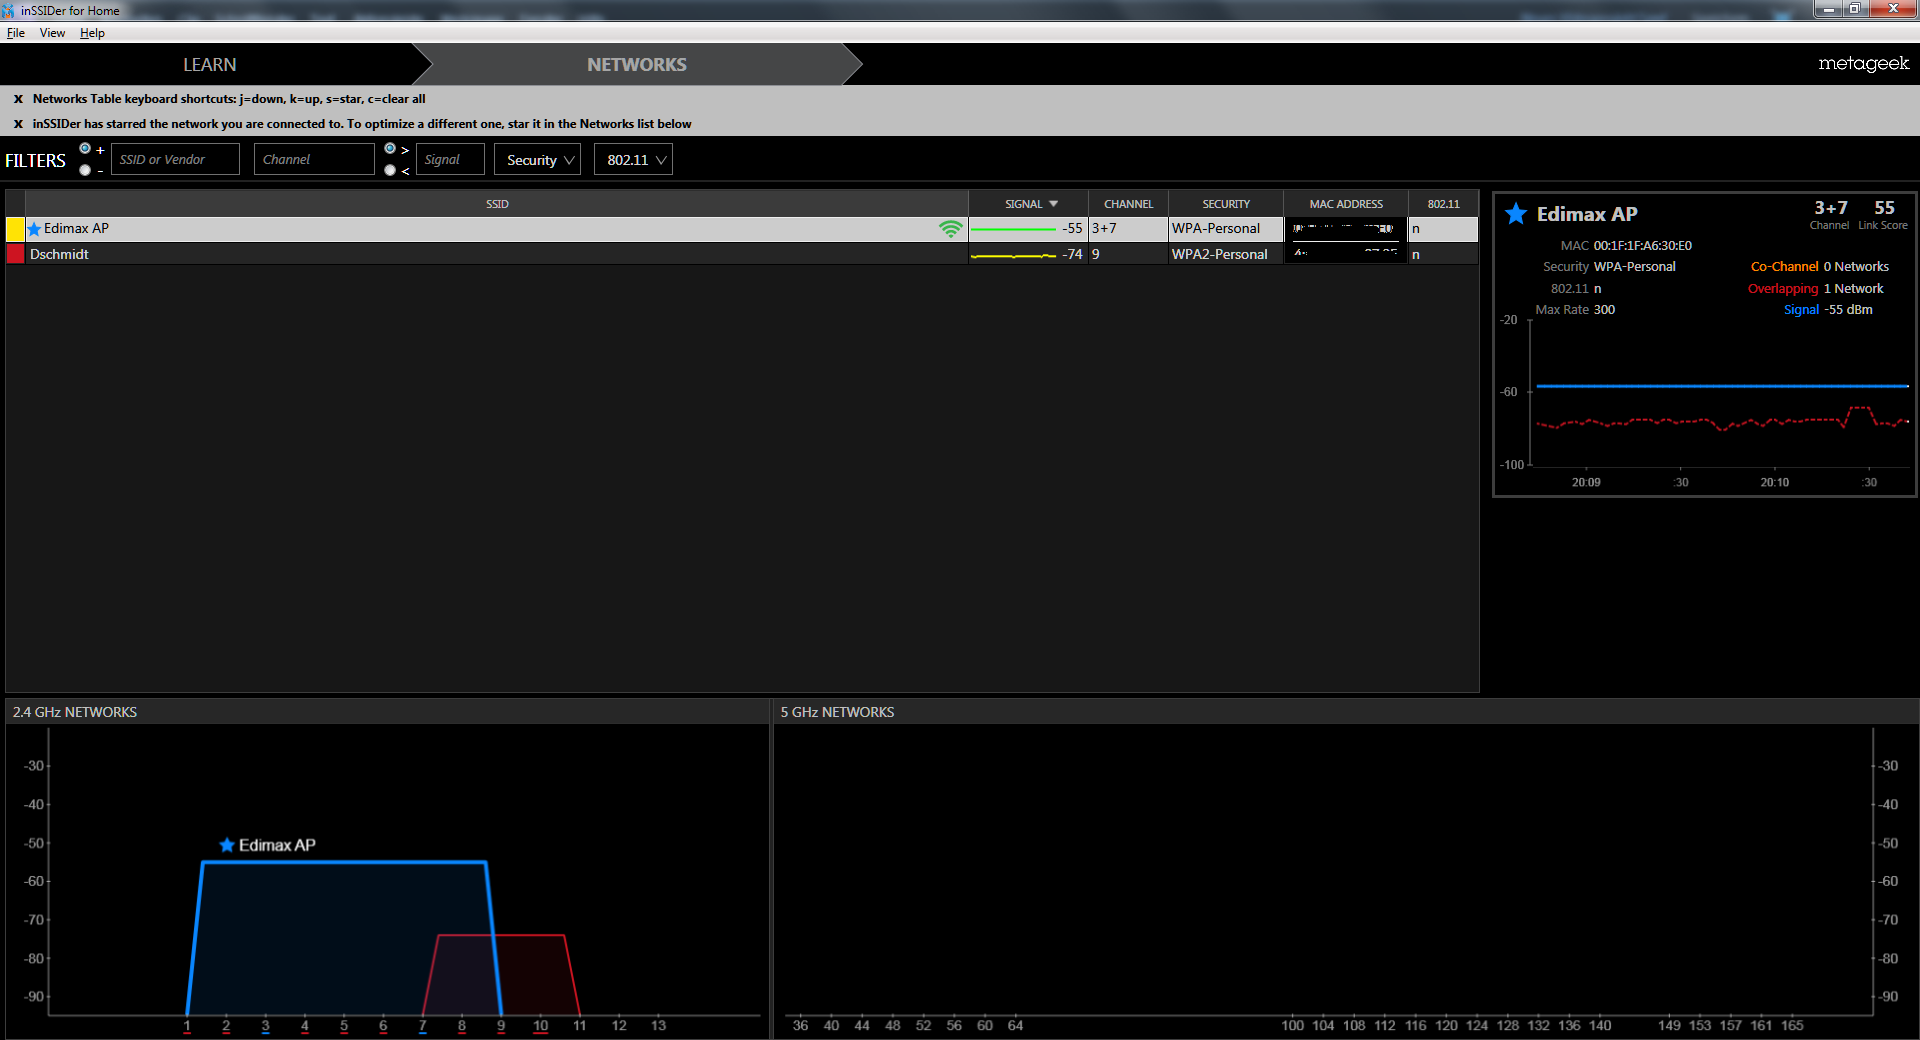Sort by 802.11 column header
1920x1040 pixels.
1443,204
